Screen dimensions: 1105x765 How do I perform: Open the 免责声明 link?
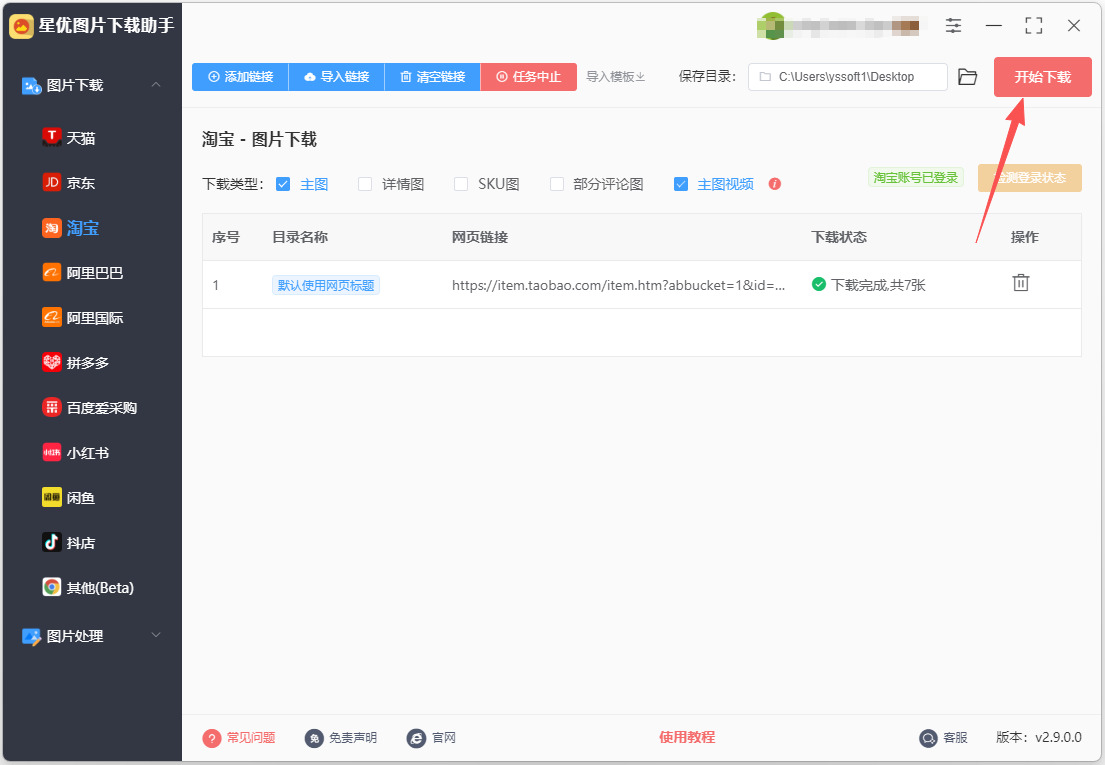point(341,738)
